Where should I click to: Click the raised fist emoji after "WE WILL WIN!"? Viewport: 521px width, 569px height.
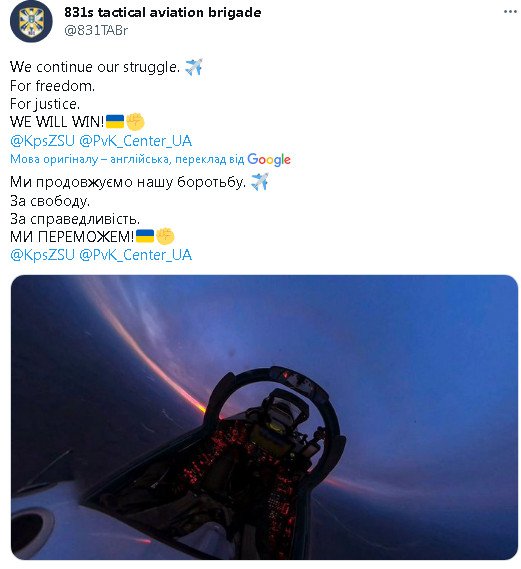tap(135, 122)
